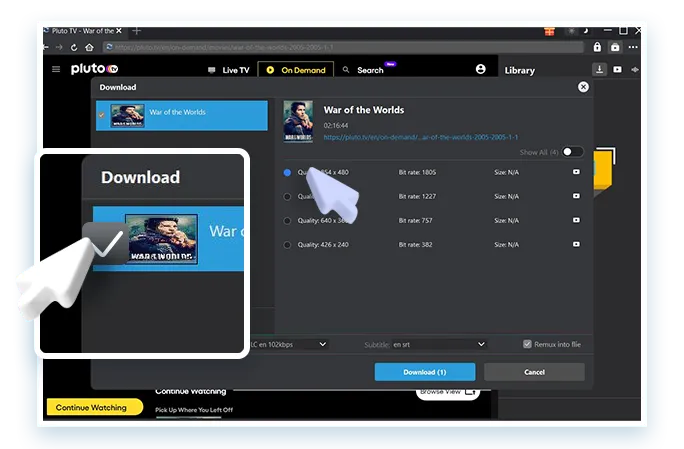Click video icon on the bit rate 1805 row

576,172
